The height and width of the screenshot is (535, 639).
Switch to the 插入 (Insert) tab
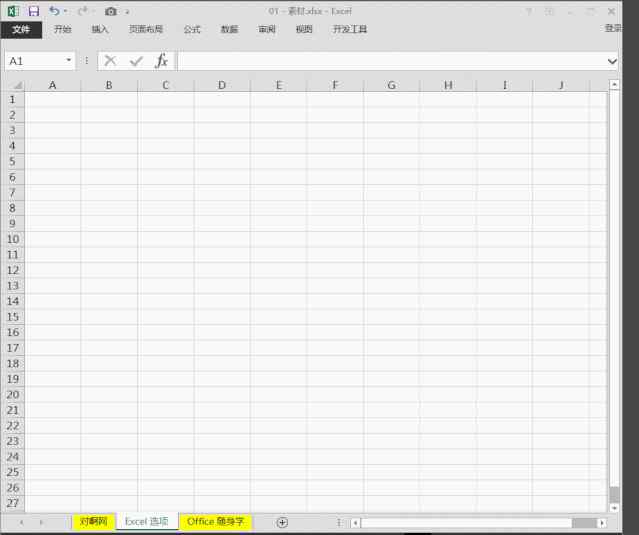point(100,29)
